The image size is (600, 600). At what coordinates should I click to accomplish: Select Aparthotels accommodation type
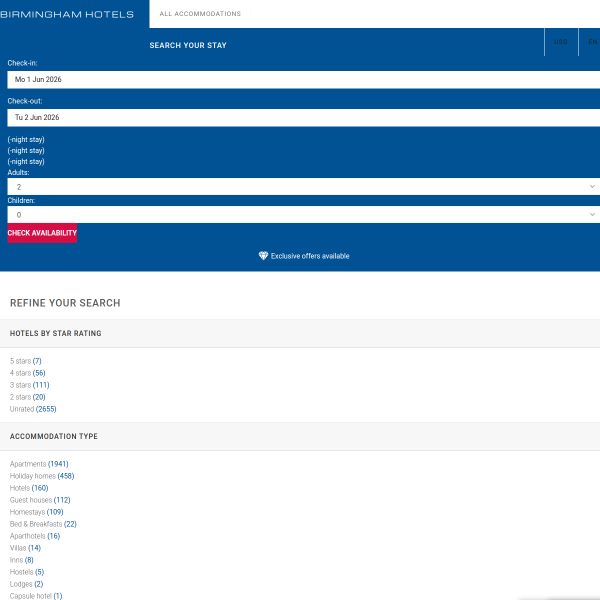35,536
